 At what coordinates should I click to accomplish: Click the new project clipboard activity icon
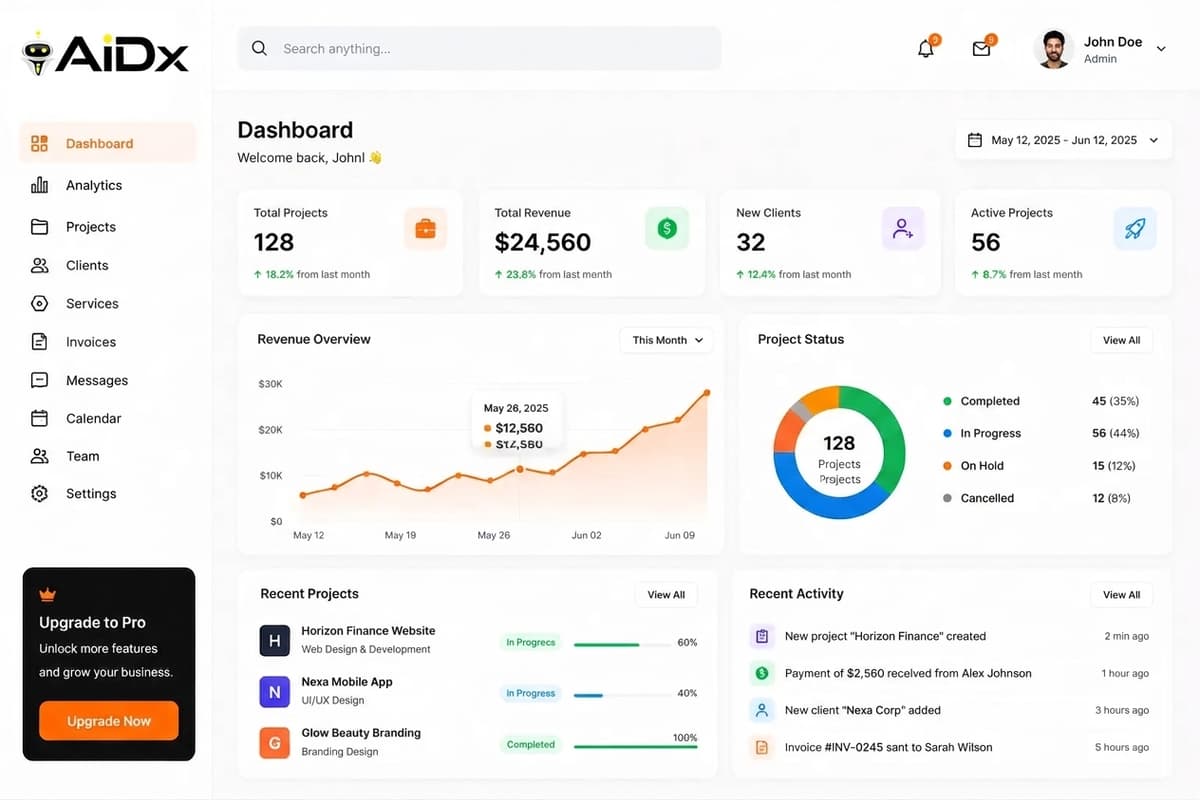tap(762, 636)
